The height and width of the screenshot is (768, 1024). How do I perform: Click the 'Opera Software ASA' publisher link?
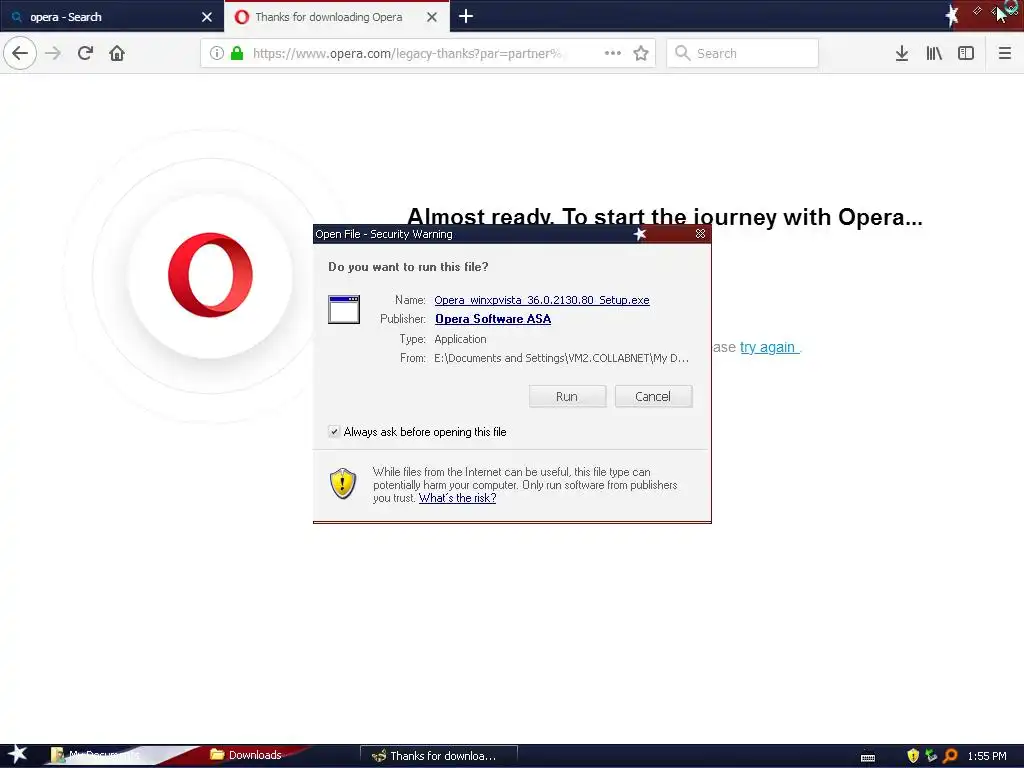[x=493, y=319]
